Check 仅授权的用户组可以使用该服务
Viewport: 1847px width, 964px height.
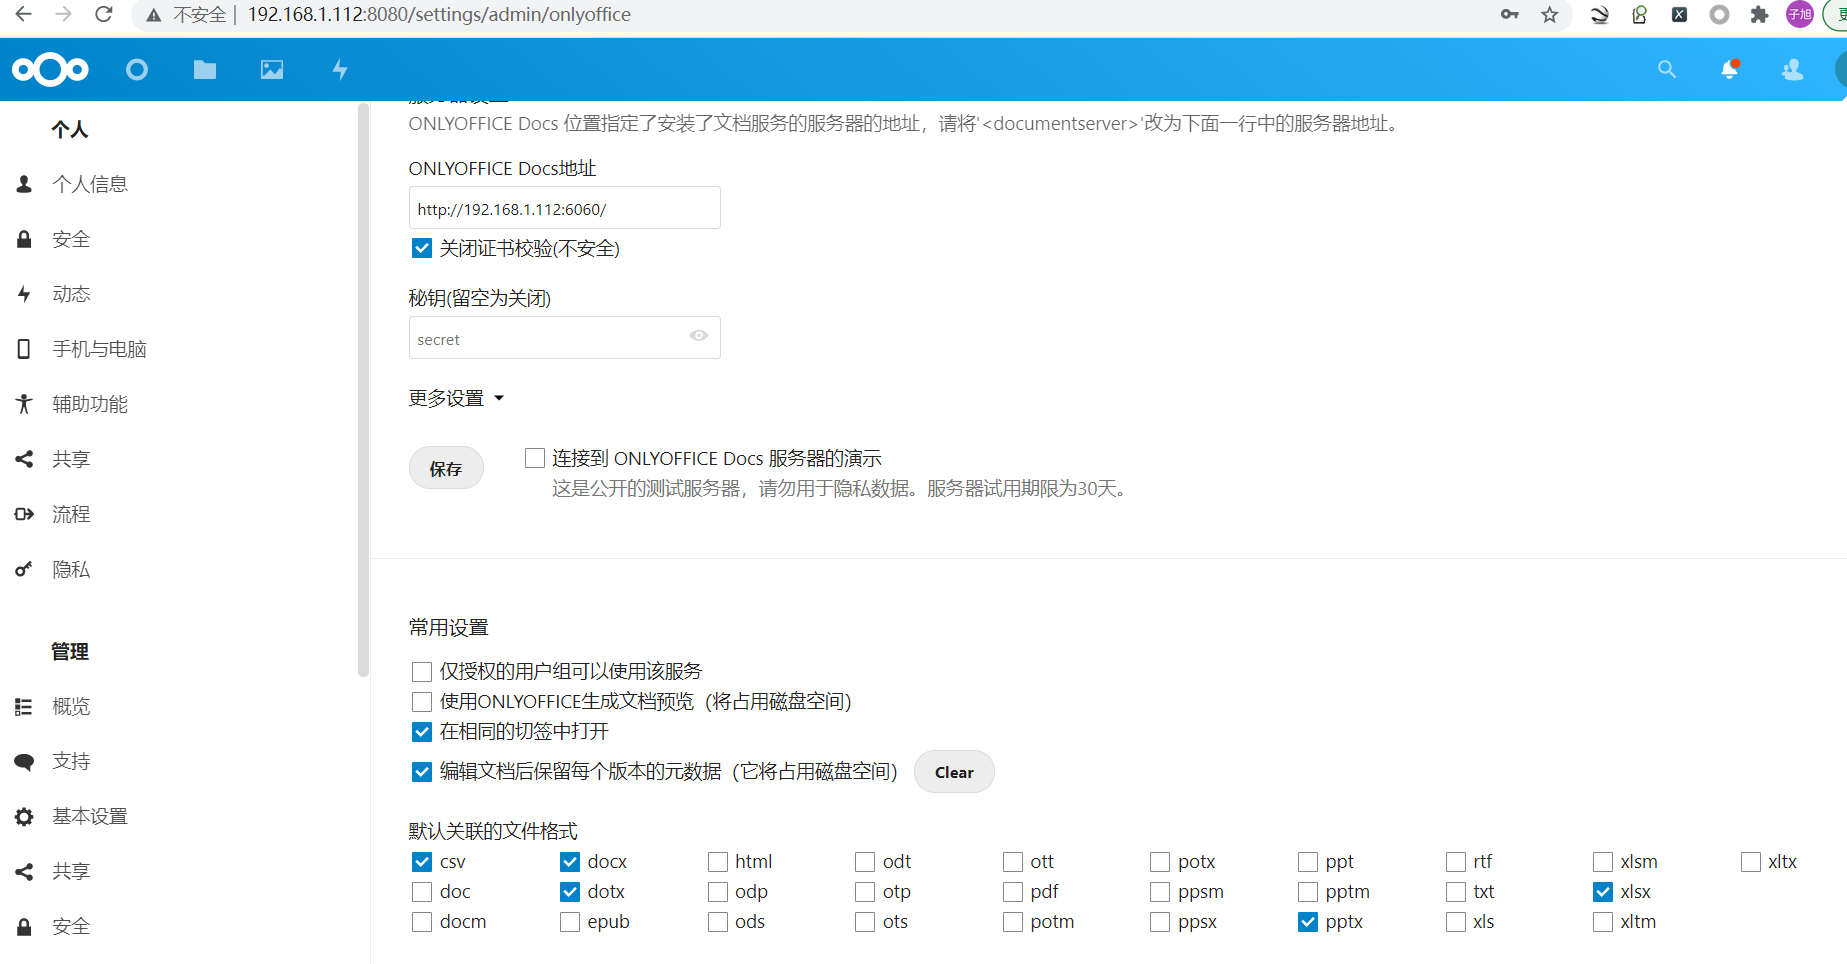pyautogui.click(x=421, y=671)
